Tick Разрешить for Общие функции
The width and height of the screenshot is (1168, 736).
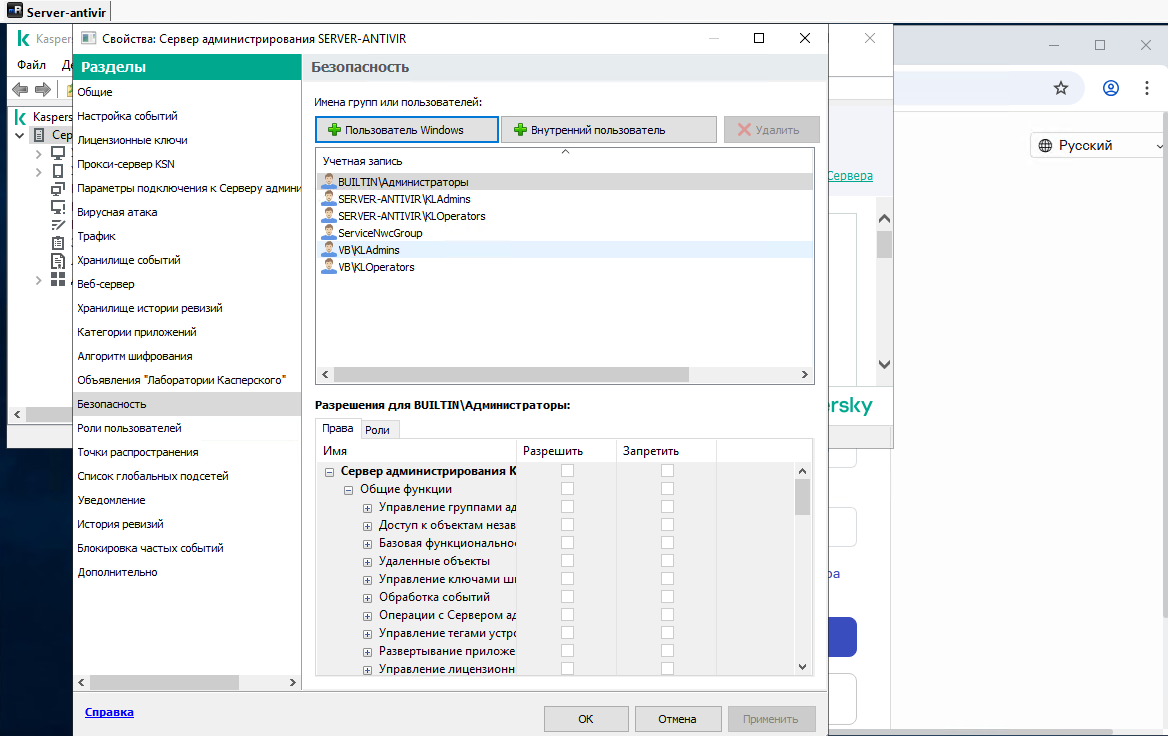(568, 489)
